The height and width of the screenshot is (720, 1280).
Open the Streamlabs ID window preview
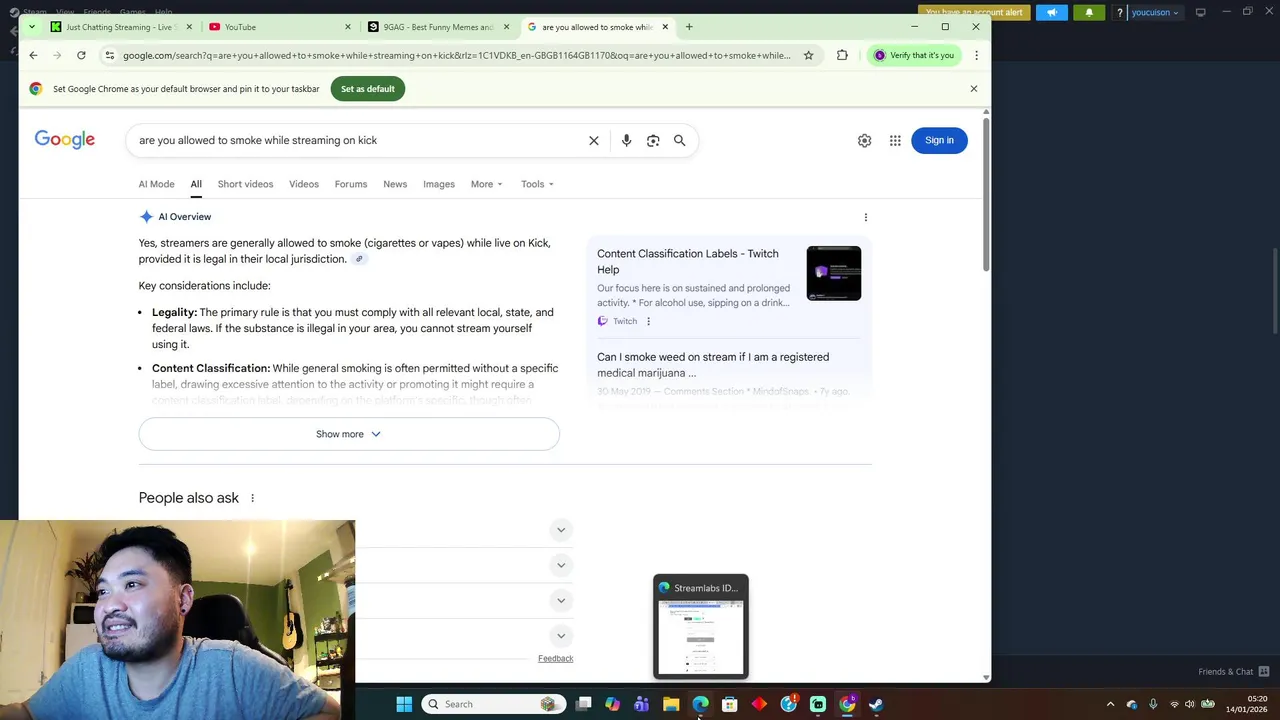pos(700,626)
